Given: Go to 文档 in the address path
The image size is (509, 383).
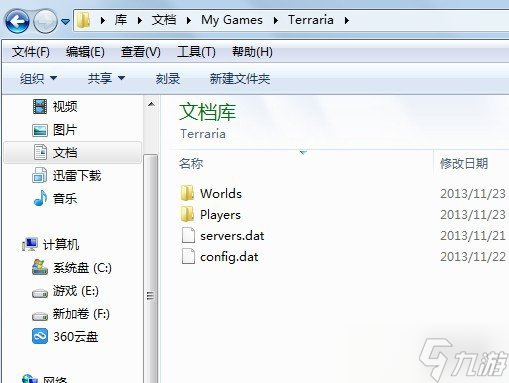Looking at the screenshot, I should click(164, 20).
